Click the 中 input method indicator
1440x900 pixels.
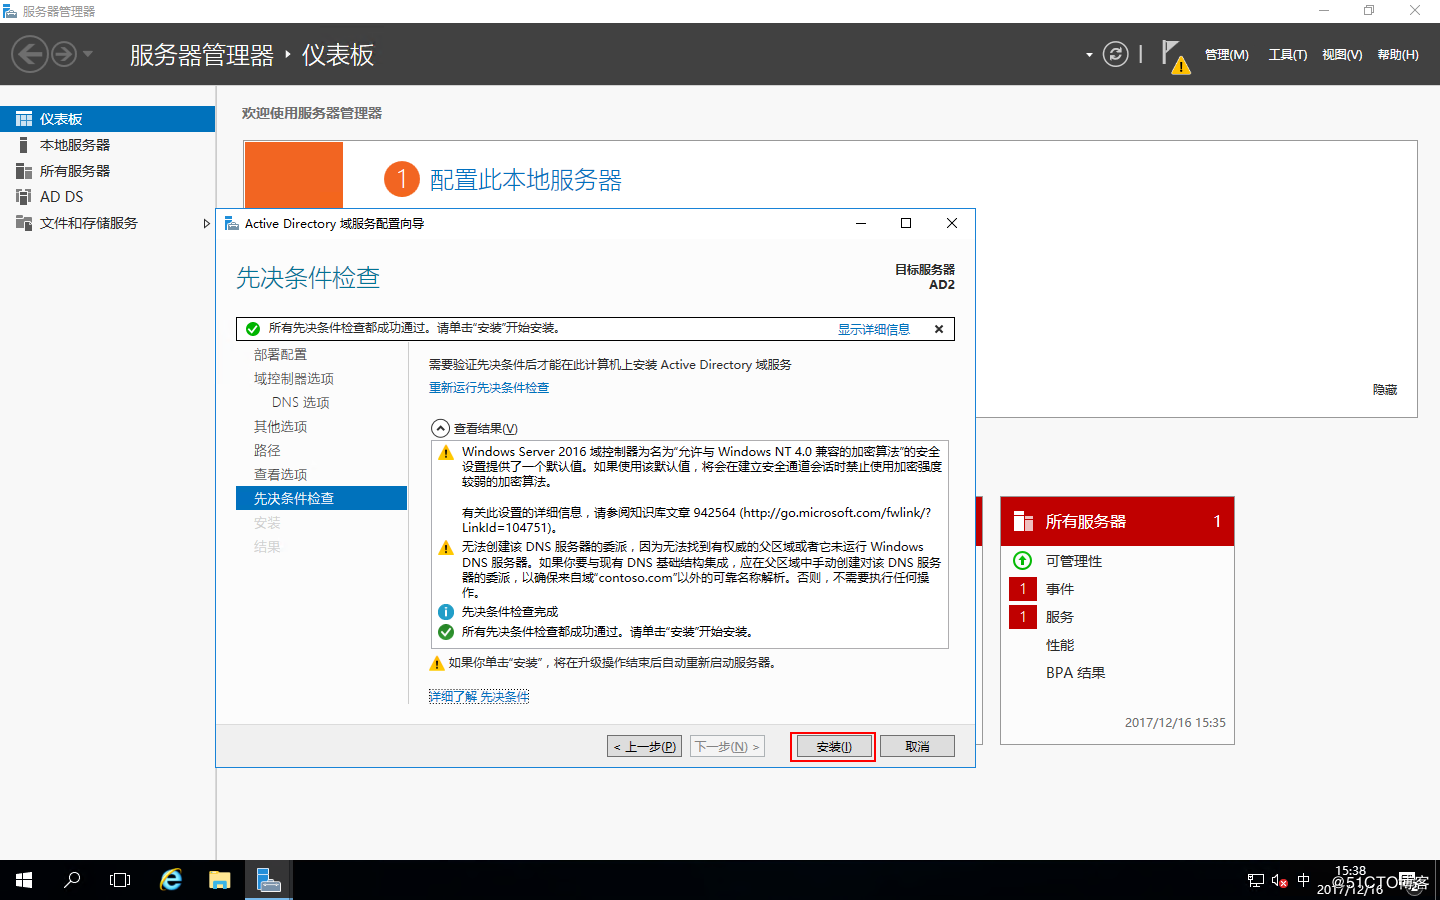click(1303, 880)
